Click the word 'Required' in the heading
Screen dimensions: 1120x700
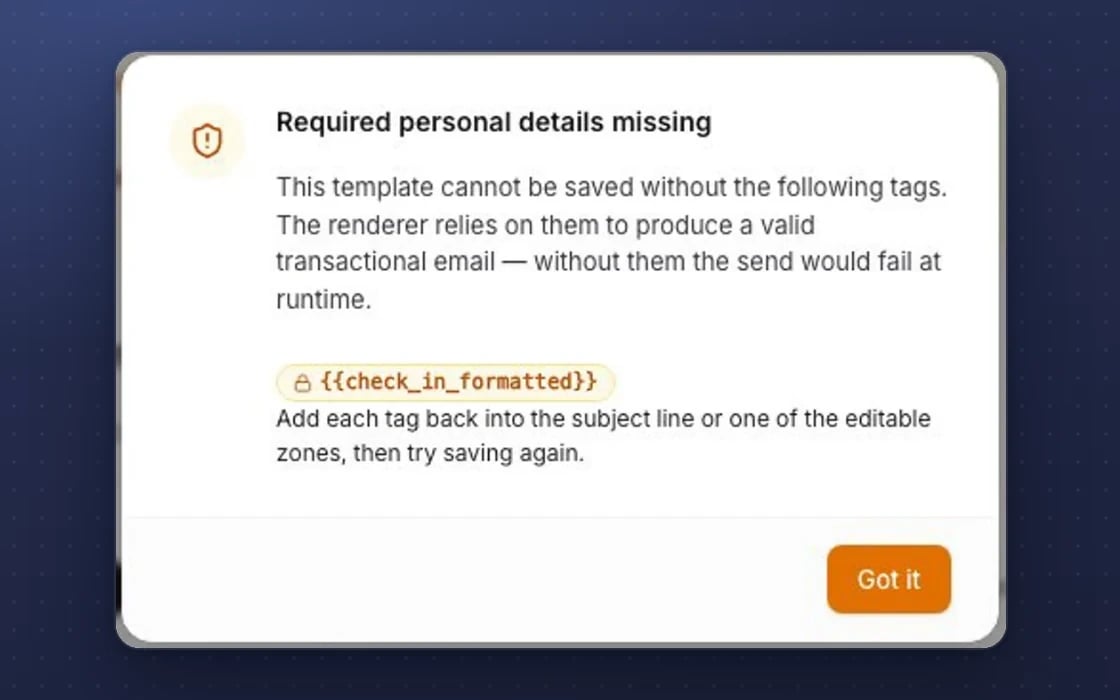coord(334,122)
